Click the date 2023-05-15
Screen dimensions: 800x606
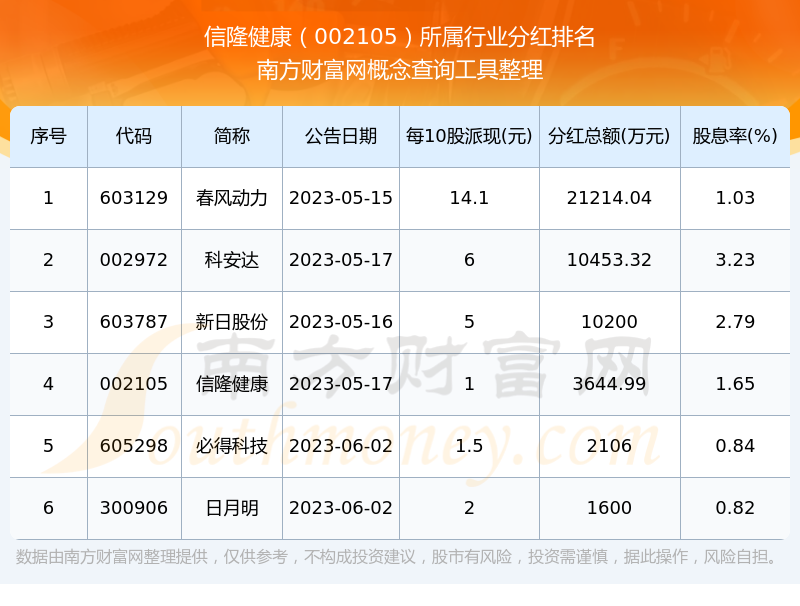tap(341, 198)
